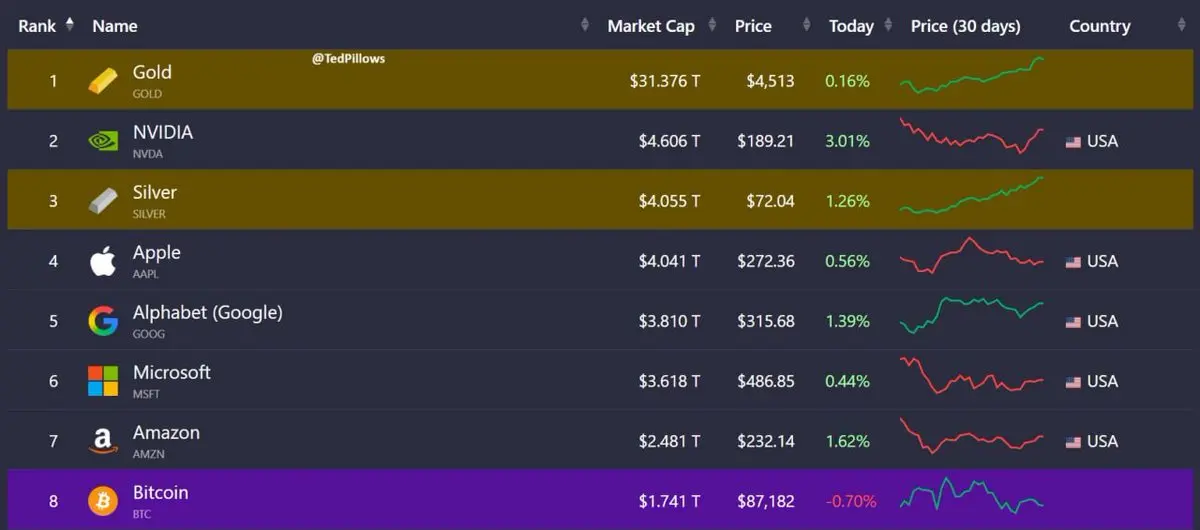Click Bitcoin's 30-day price sparkline
This screenshot has height=530, width=1200.
point(971,497)
